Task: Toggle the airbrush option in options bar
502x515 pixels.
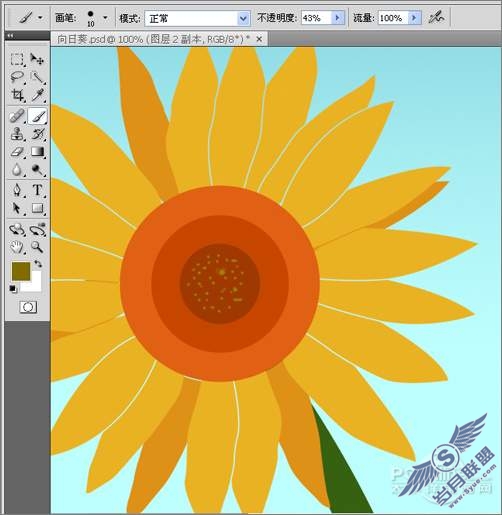Action: tap(436, 17)
